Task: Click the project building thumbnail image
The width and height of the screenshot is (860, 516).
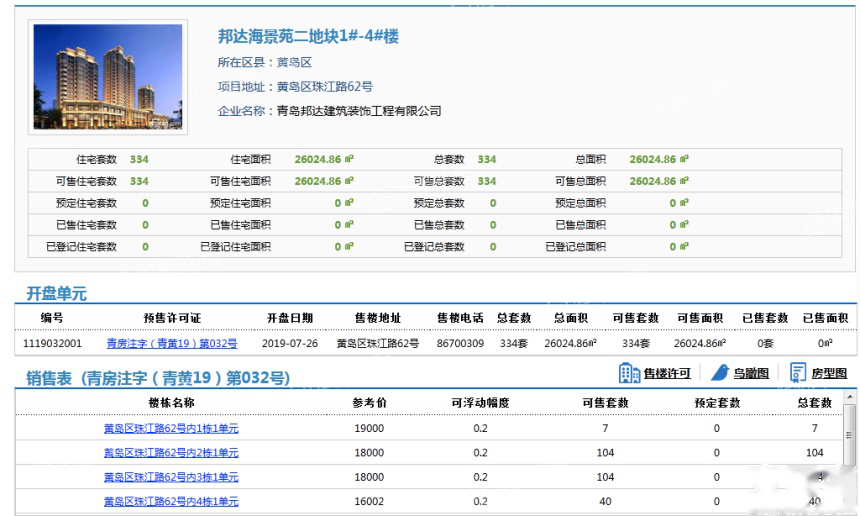Action: pyautogui.click(x=108, y=77)
